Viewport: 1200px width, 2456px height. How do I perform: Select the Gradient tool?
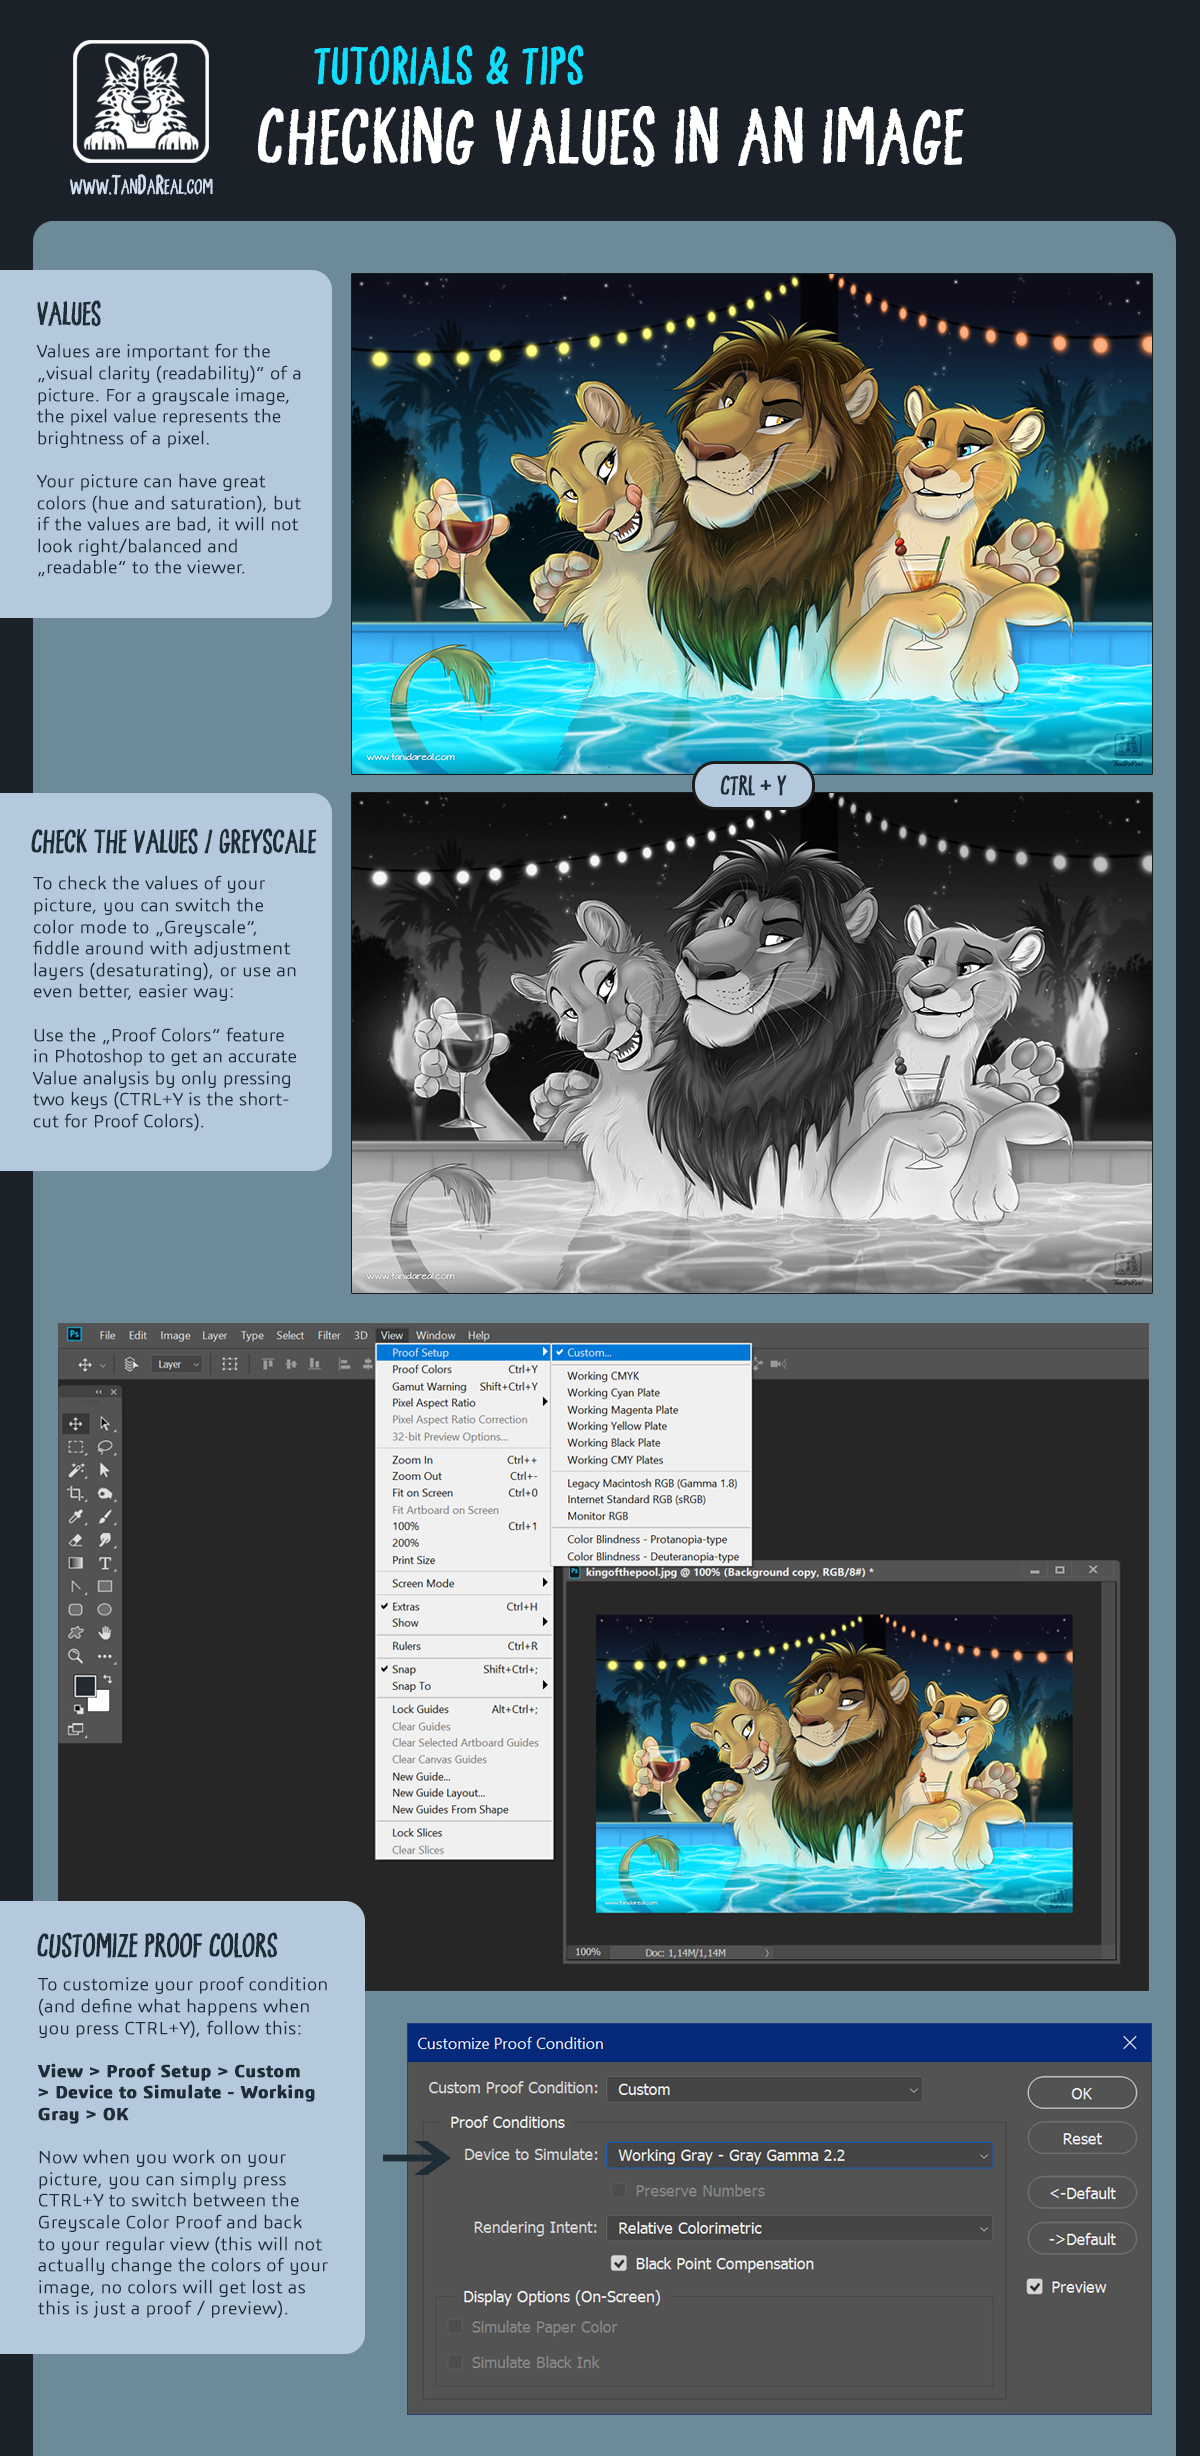(x=76, y=1563)
